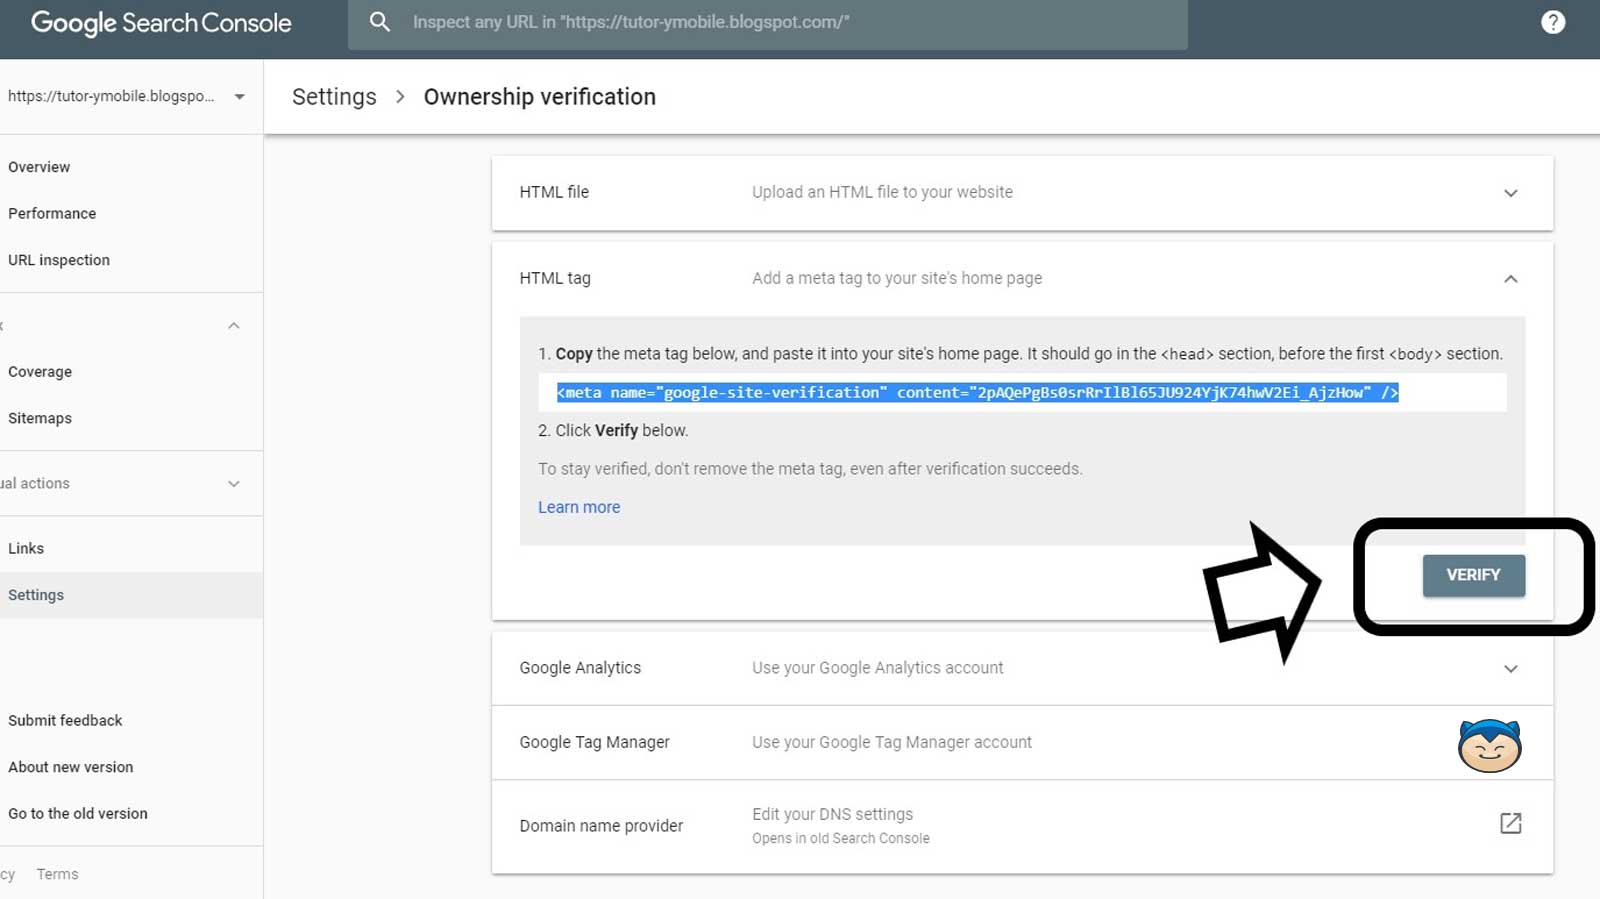Click the HTML file row title
The height and width of the screenshot is (899, 1600).
pos(554,192)
